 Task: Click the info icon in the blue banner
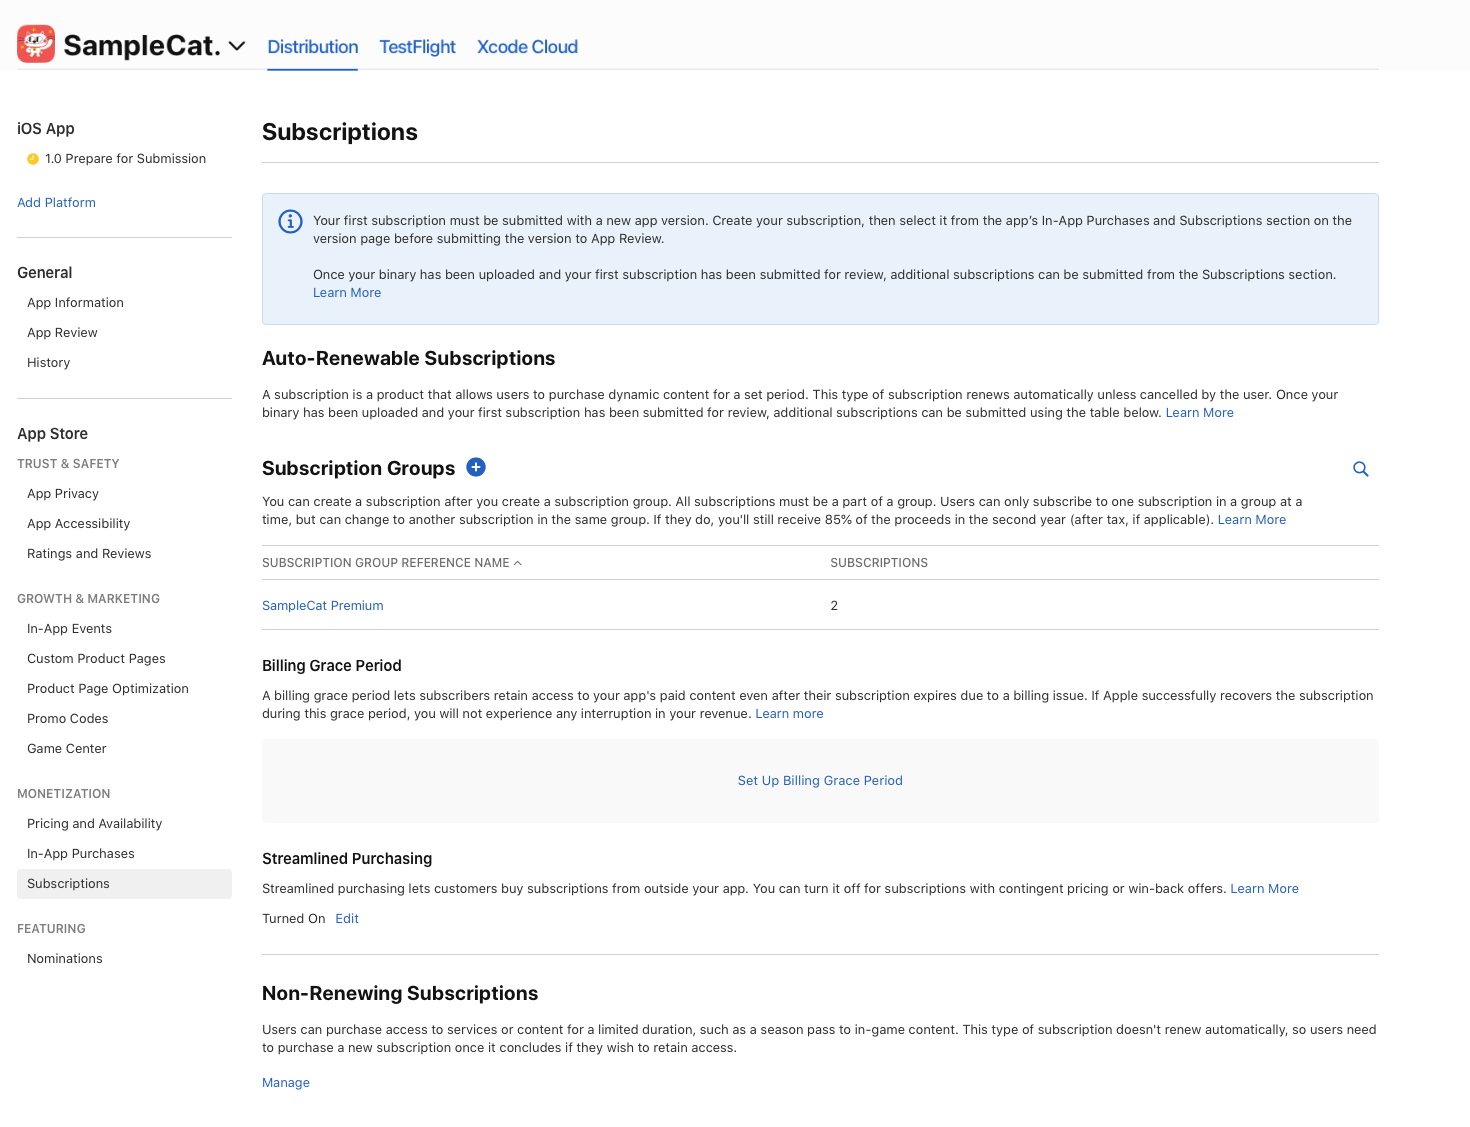[x=289, y=221]
